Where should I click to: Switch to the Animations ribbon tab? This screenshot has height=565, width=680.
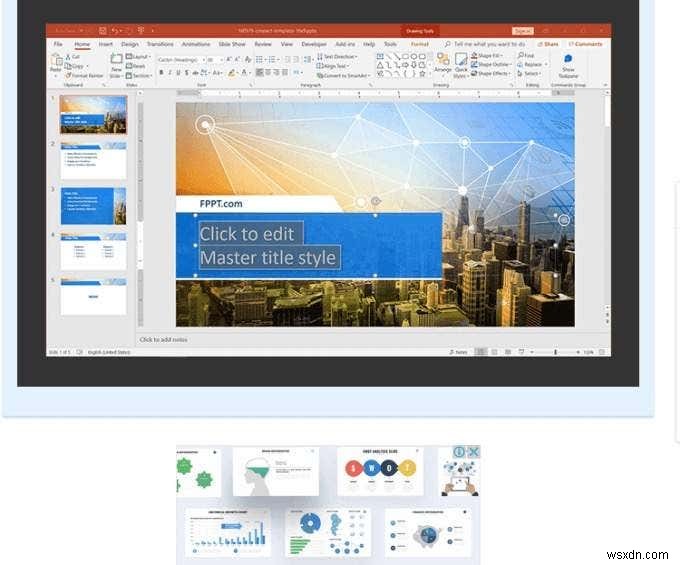point(196,44)
